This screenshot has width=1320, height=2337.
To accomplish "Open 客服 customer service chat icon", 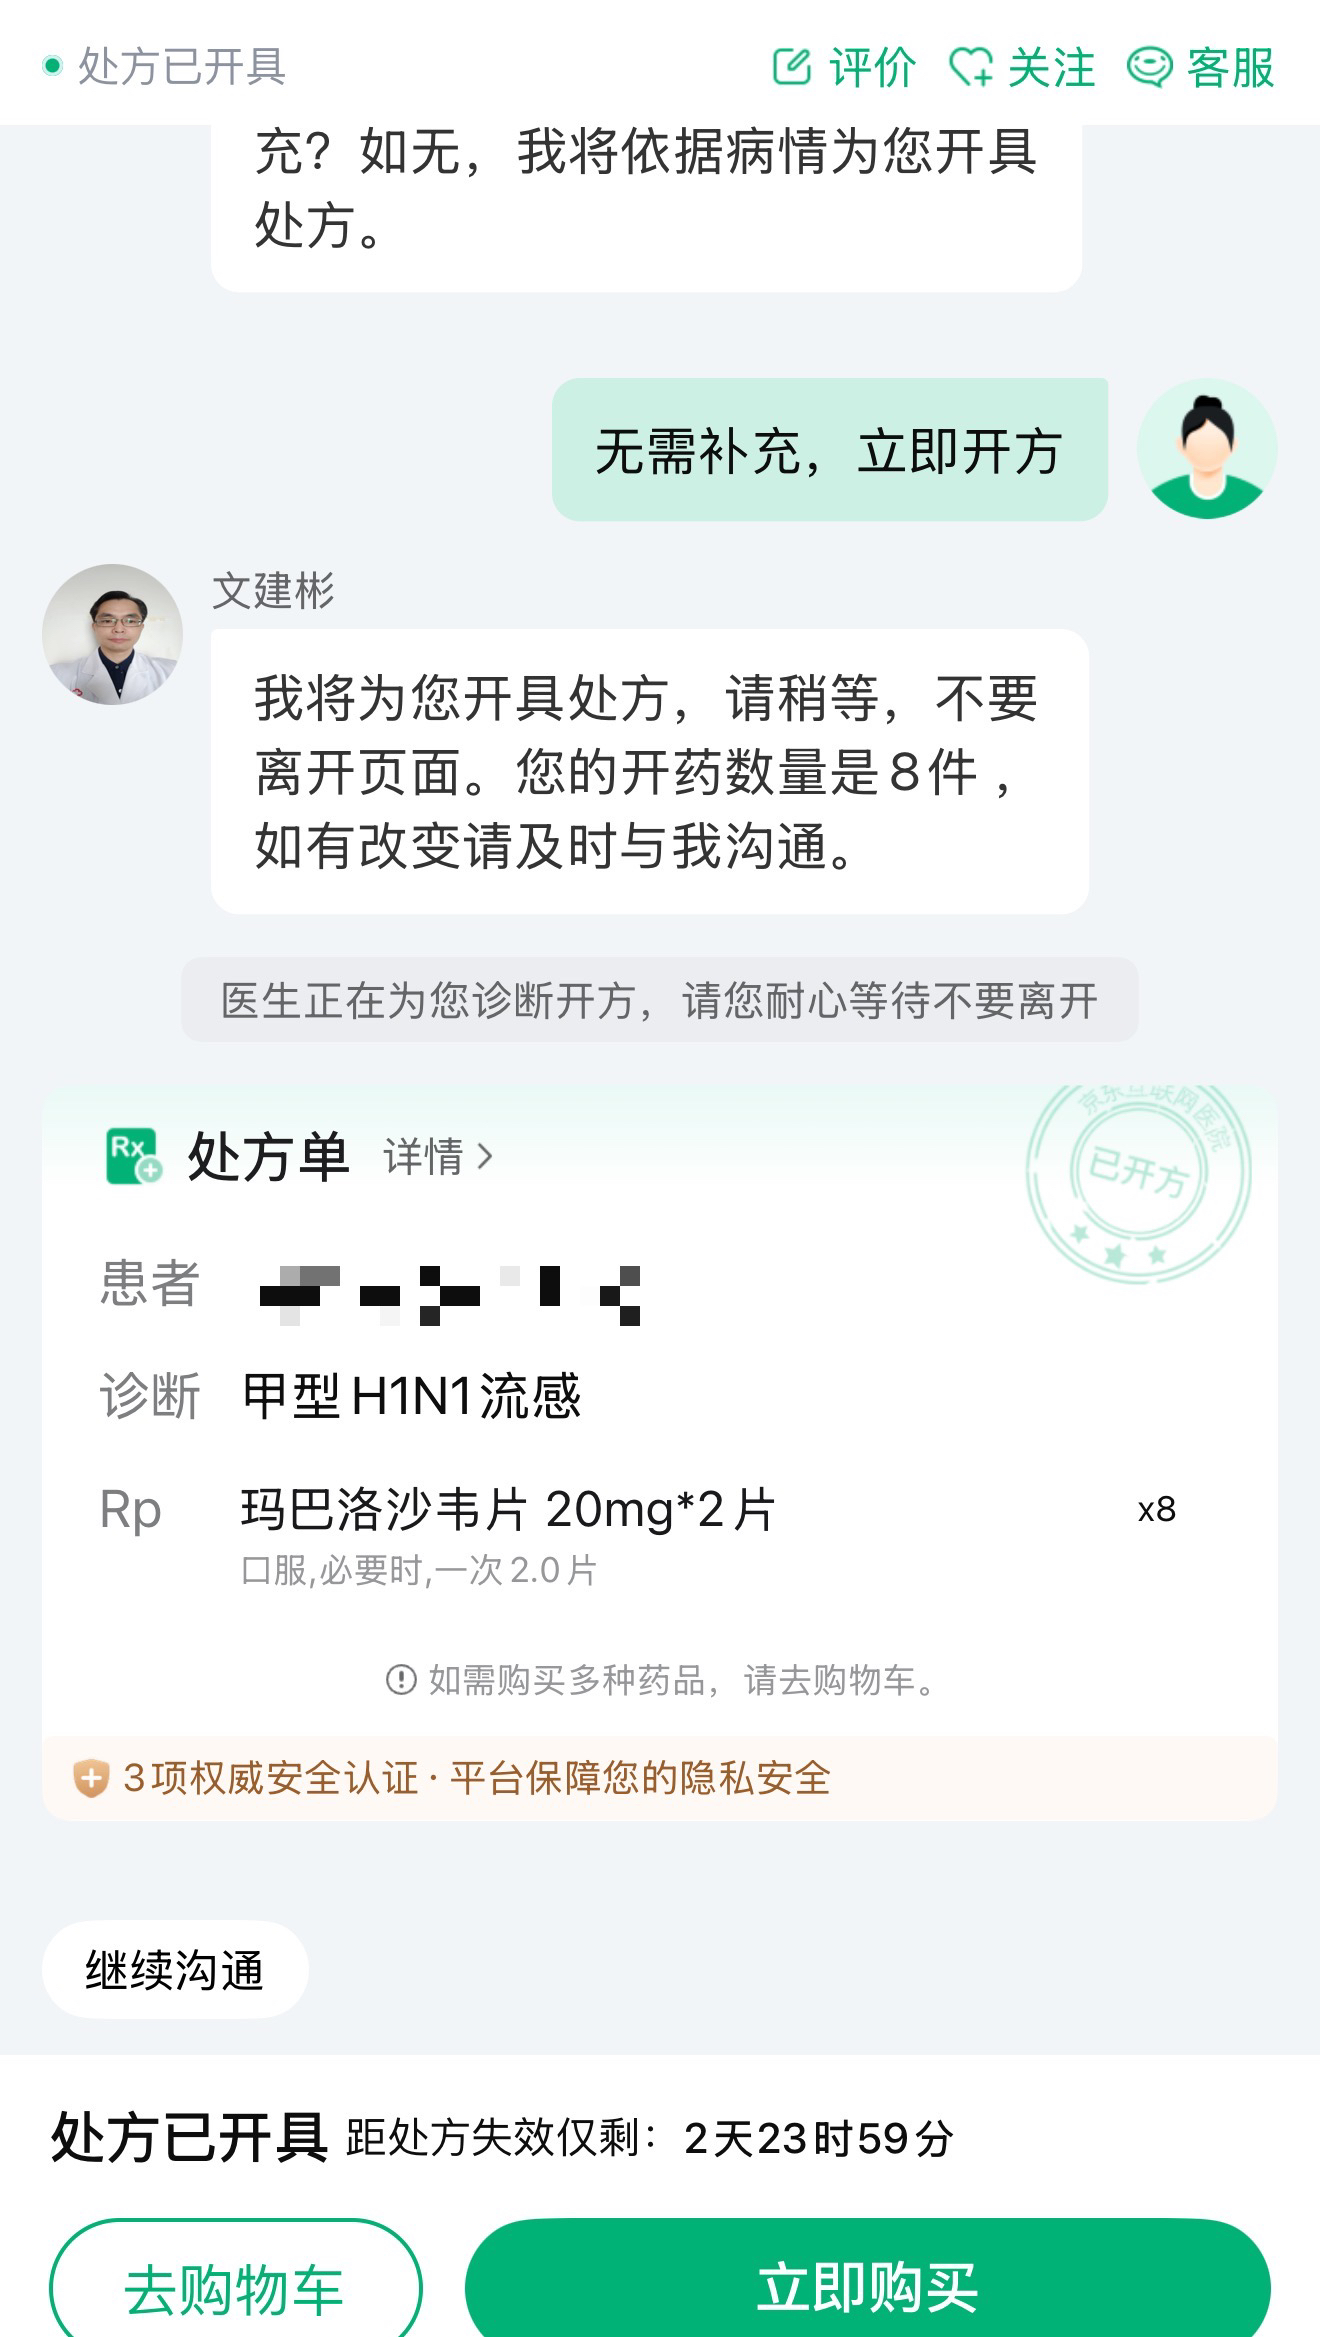I will click(x=1149, y=67).
